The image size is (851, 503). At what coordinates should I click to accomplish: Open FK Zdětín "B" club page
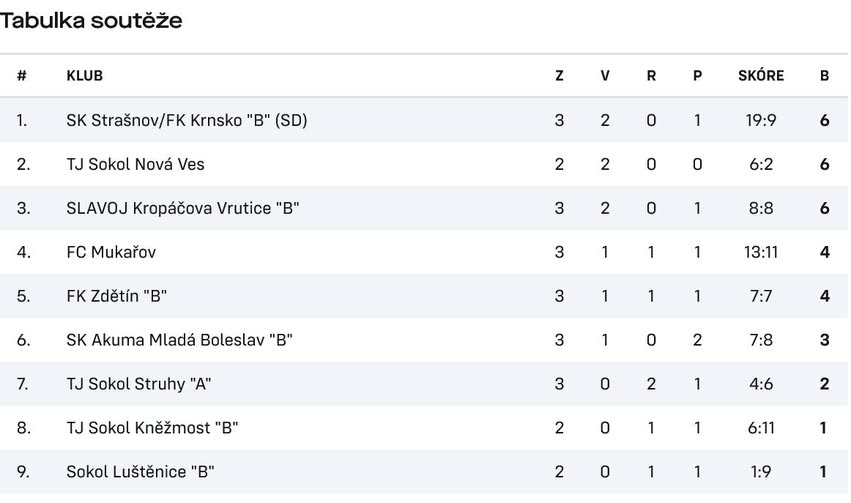click(x=116, y=296)
